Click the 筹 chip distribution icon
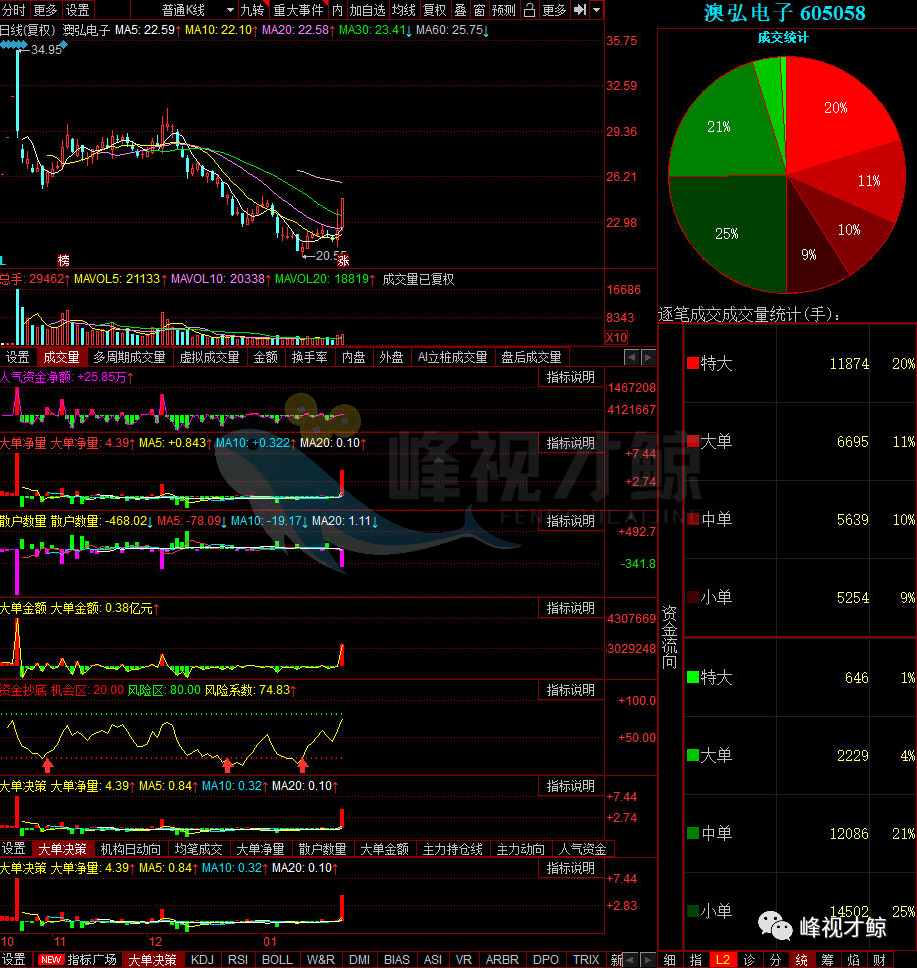The image size is (917, 968). (x=827, y=960)
